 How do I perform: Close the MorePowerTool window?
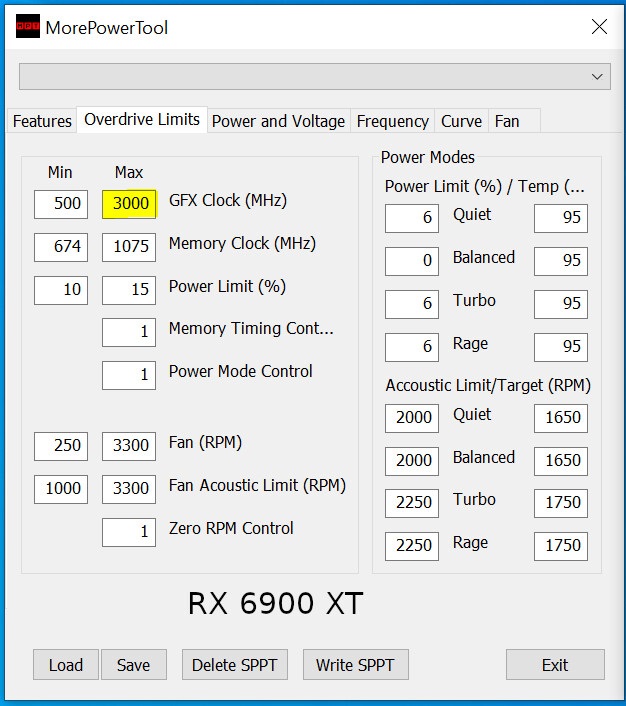point(599,27)
